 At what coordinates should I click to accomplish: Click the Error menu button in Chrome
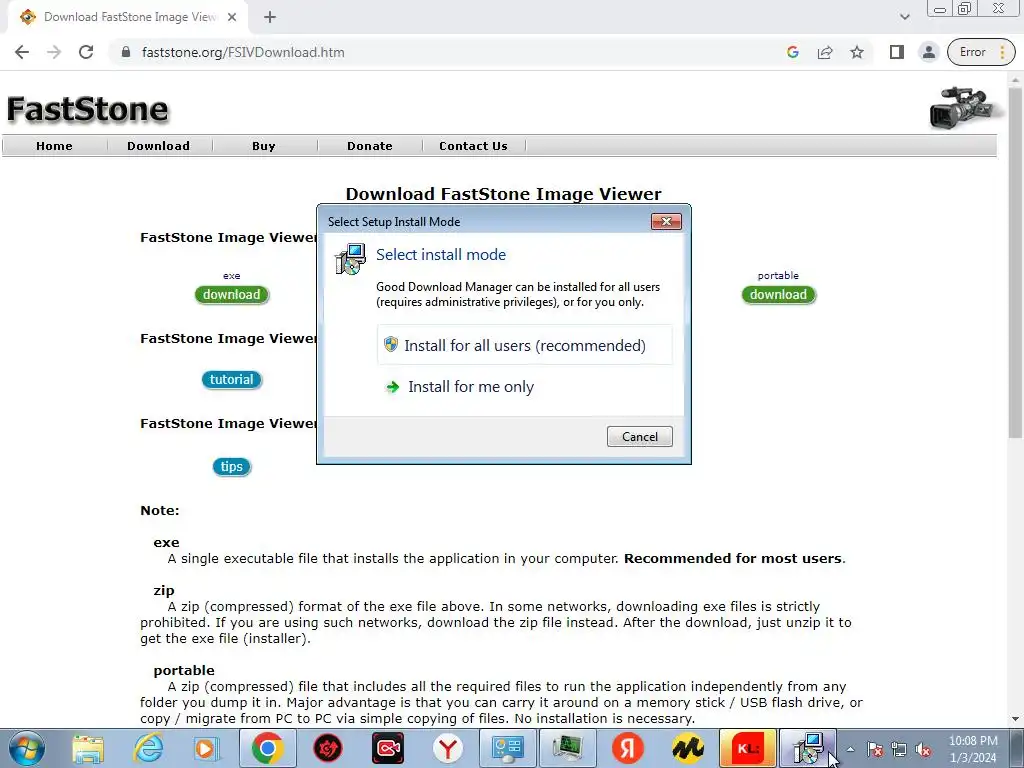pyautogui.click(x=981, y=52)
